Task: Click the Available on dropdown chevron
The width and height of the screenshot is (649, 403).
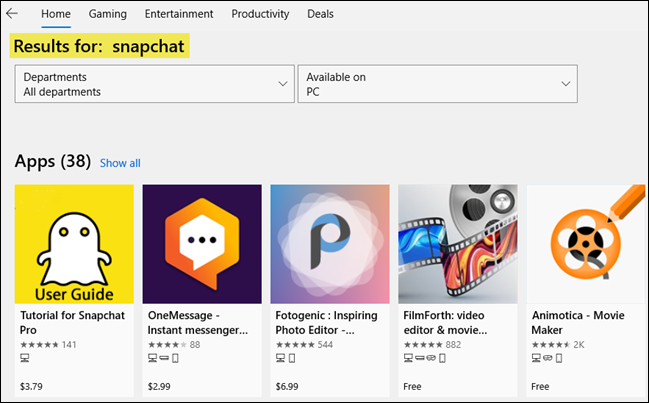Action: point(566,84)
